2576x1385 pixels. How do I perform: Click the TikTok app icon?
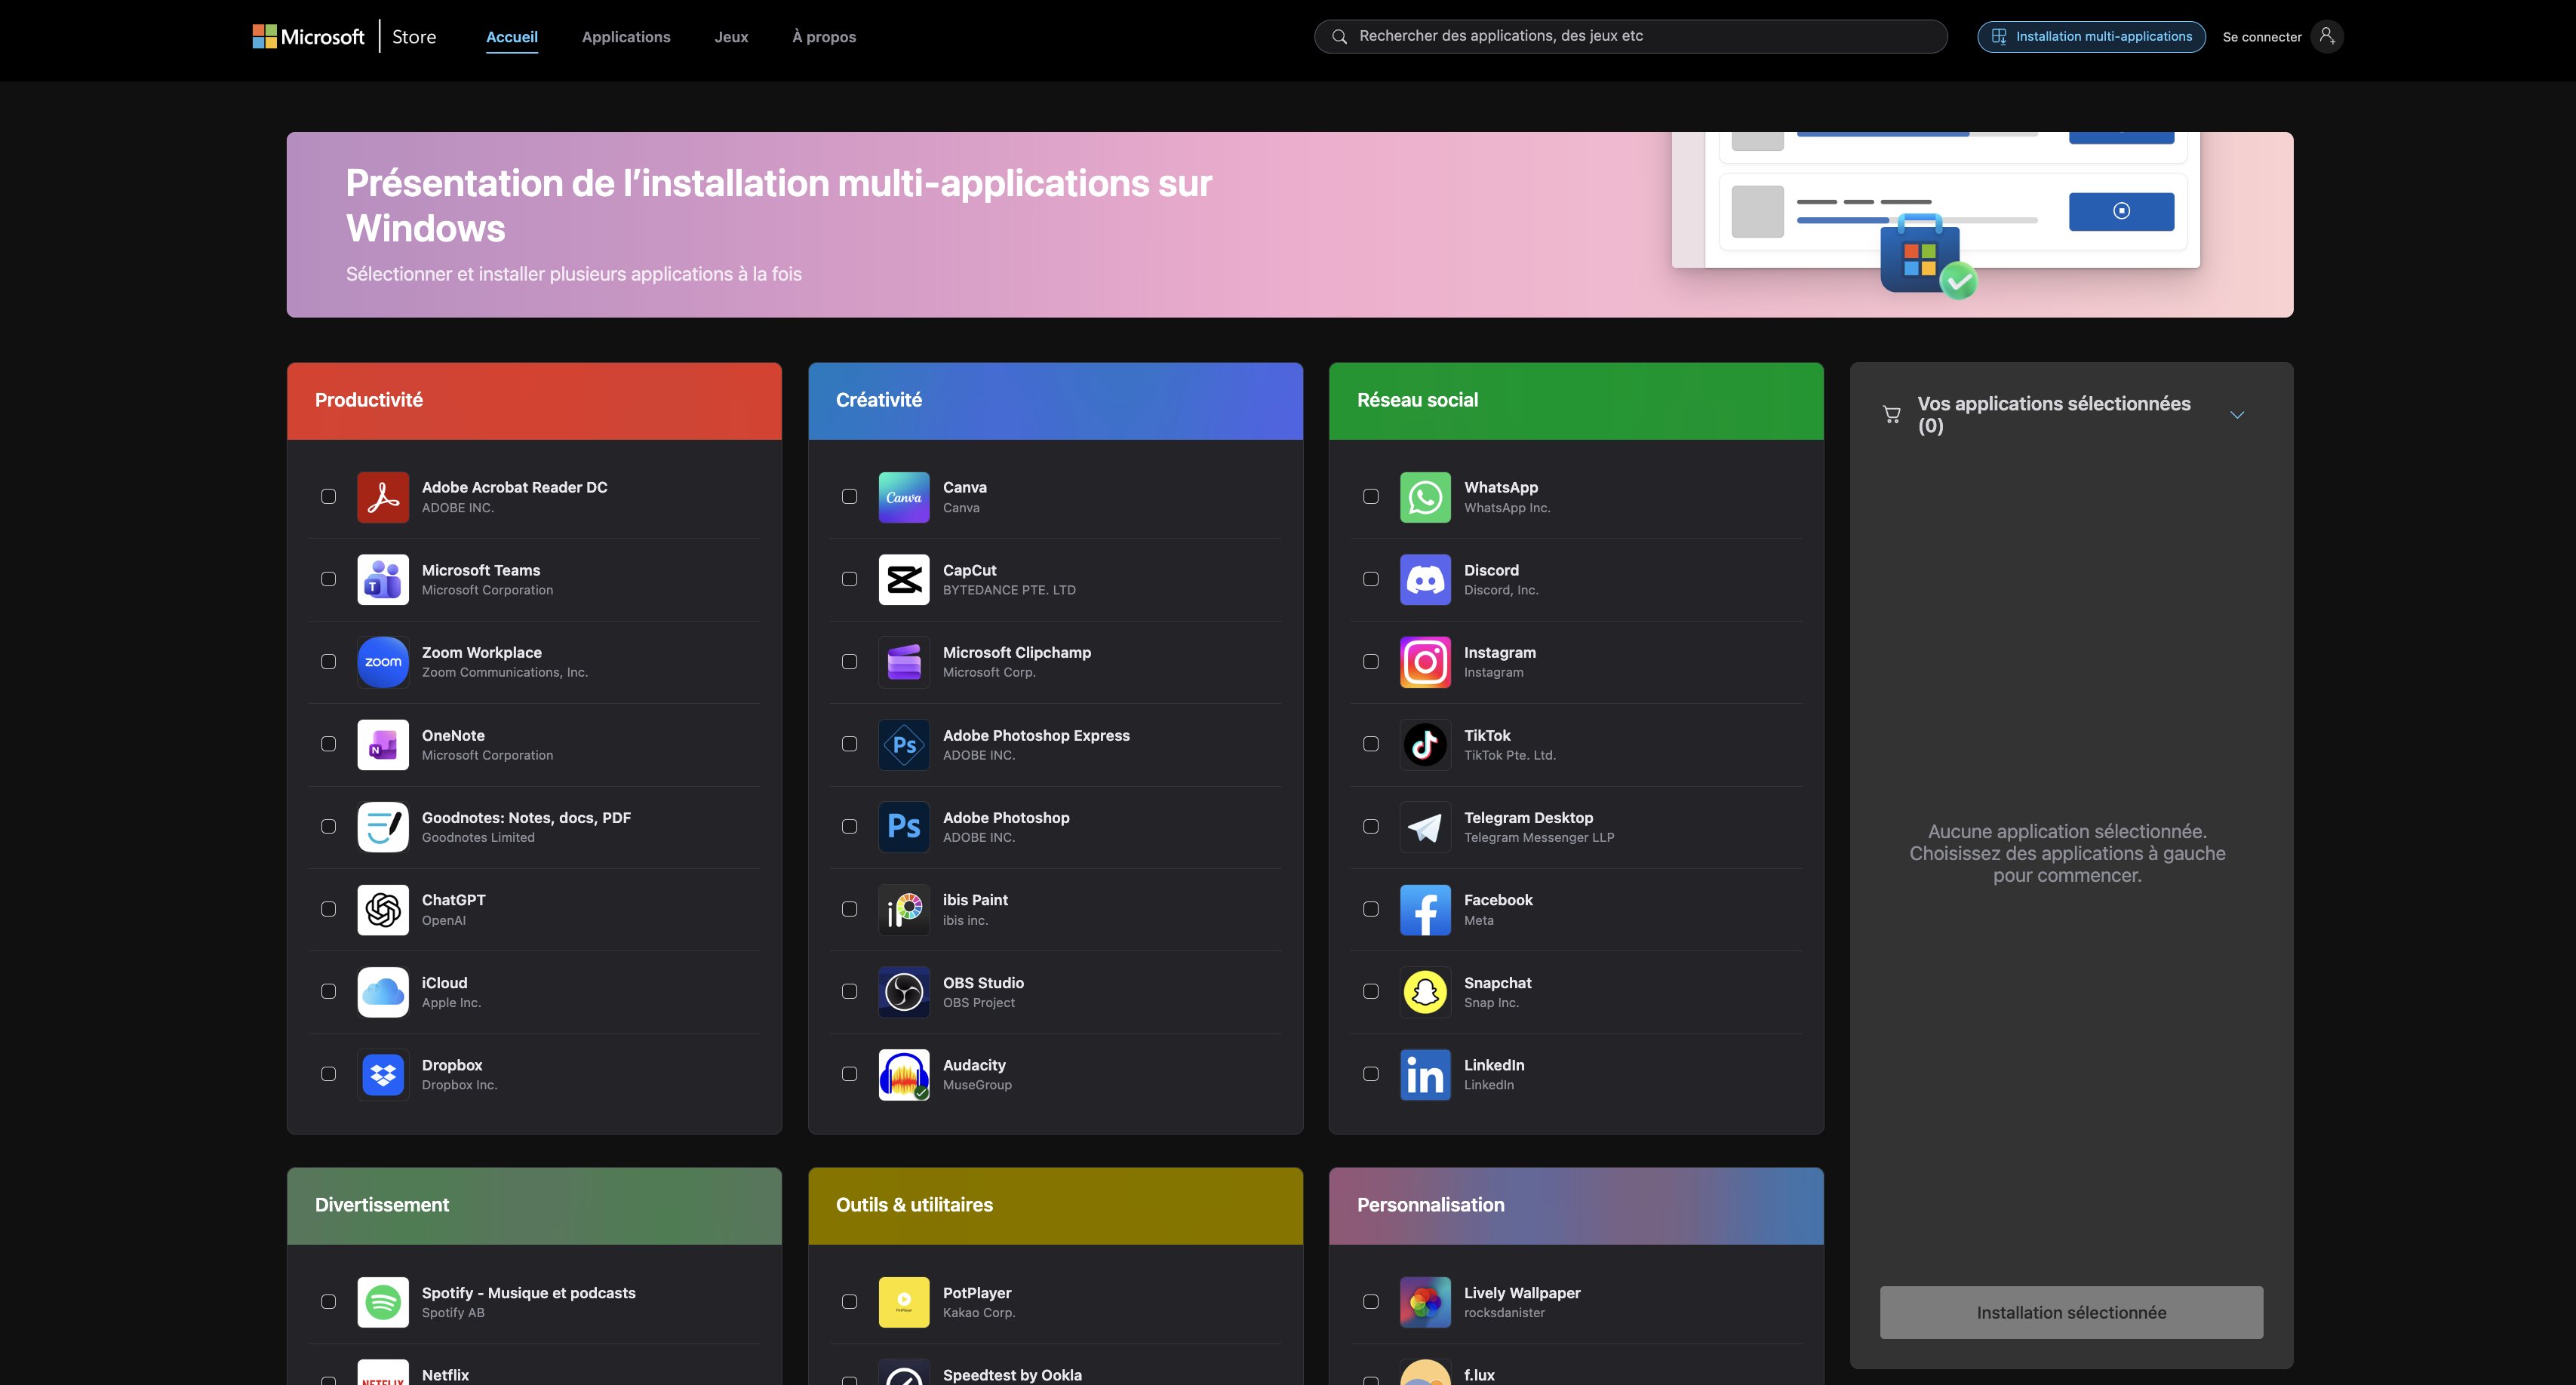coord(1425,745)
